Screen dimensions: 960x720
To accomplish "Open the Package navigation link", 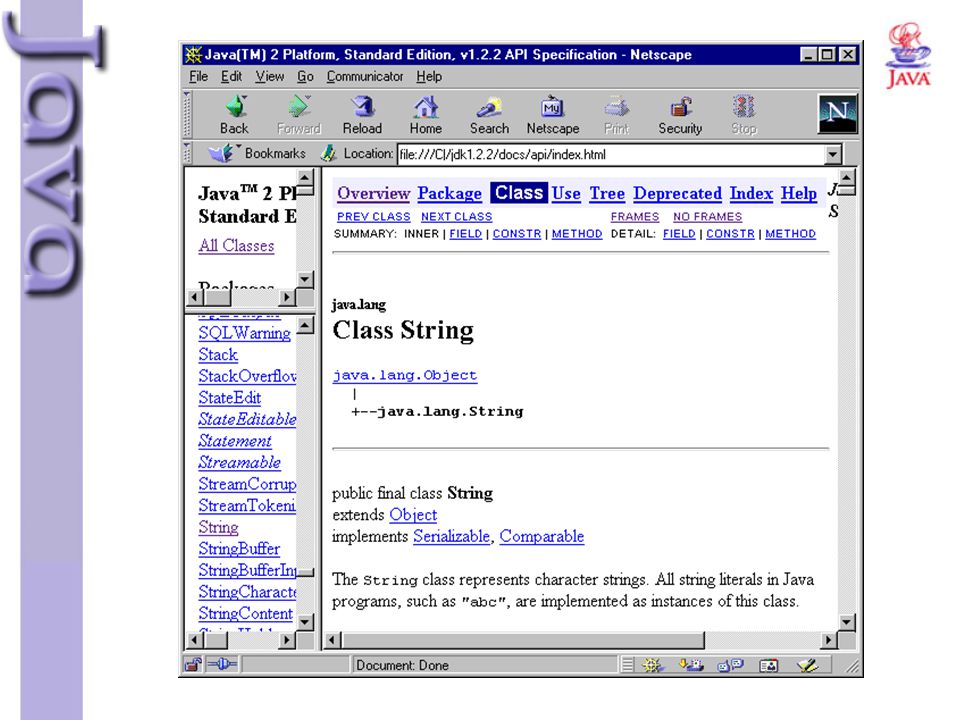I will (449, 193).
